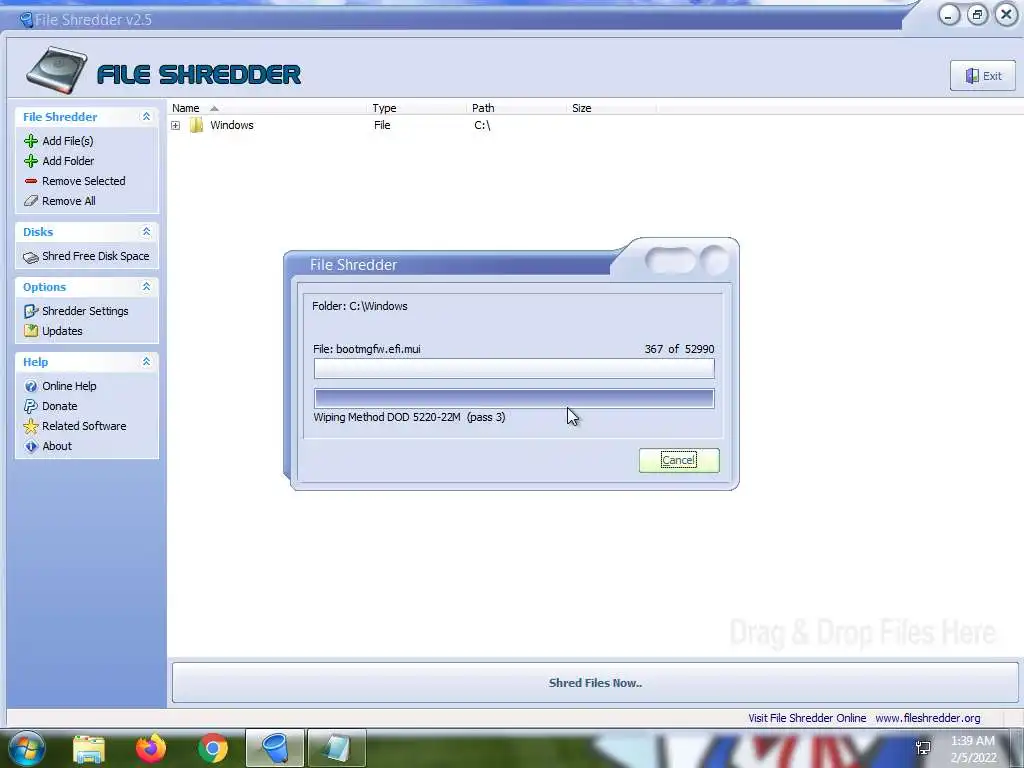This screenshot has height=768, width=1024.
Task: Click the Shred Free Disk Space label
Action: 95,256
